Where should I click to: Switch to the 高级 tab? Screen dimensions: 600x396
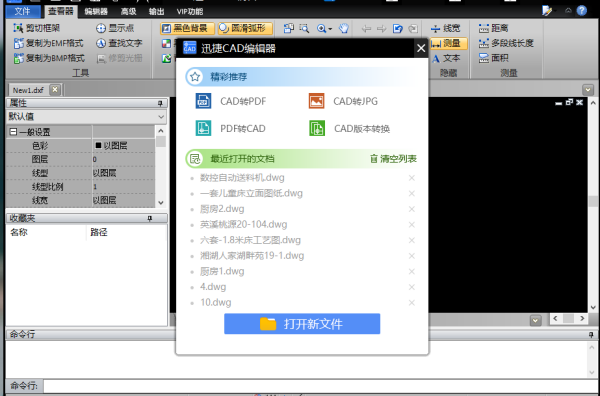tap(129, 12)
